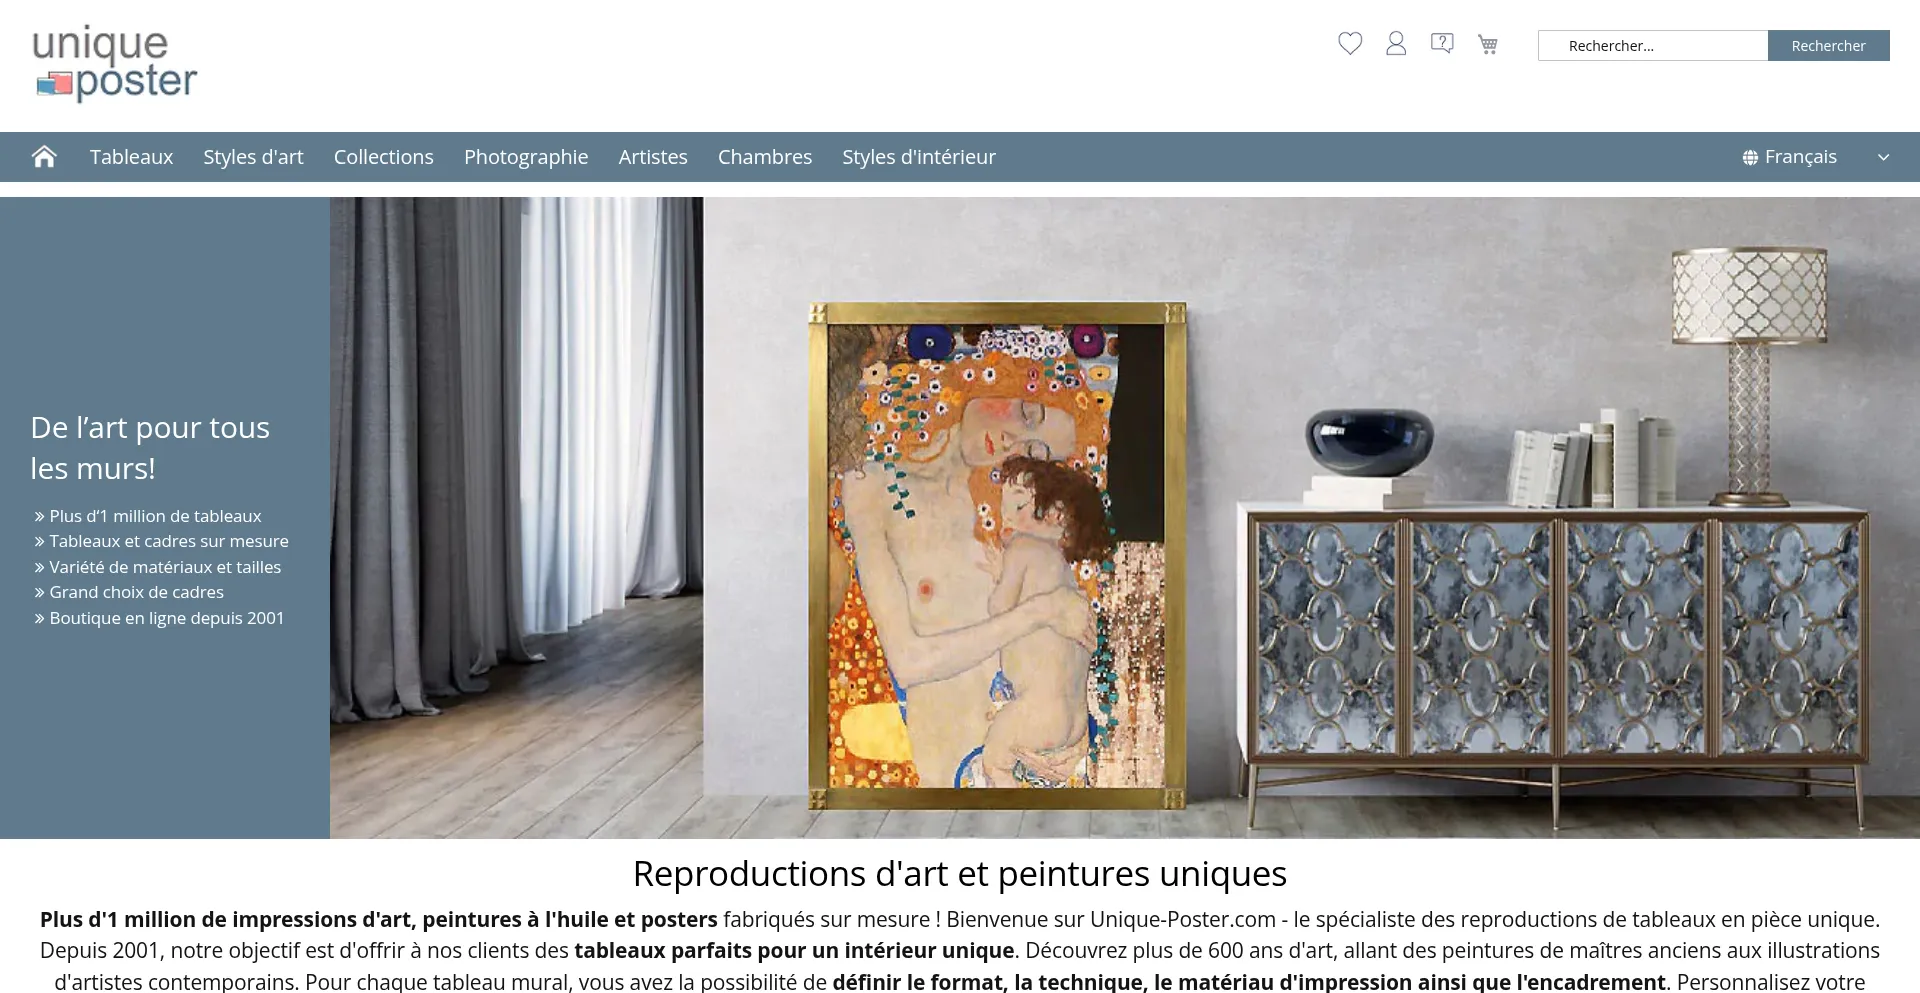This screenshot has height=993, width=1920.
Task: Focus the Rechercher search input field
Action: tap(1653, 46)
